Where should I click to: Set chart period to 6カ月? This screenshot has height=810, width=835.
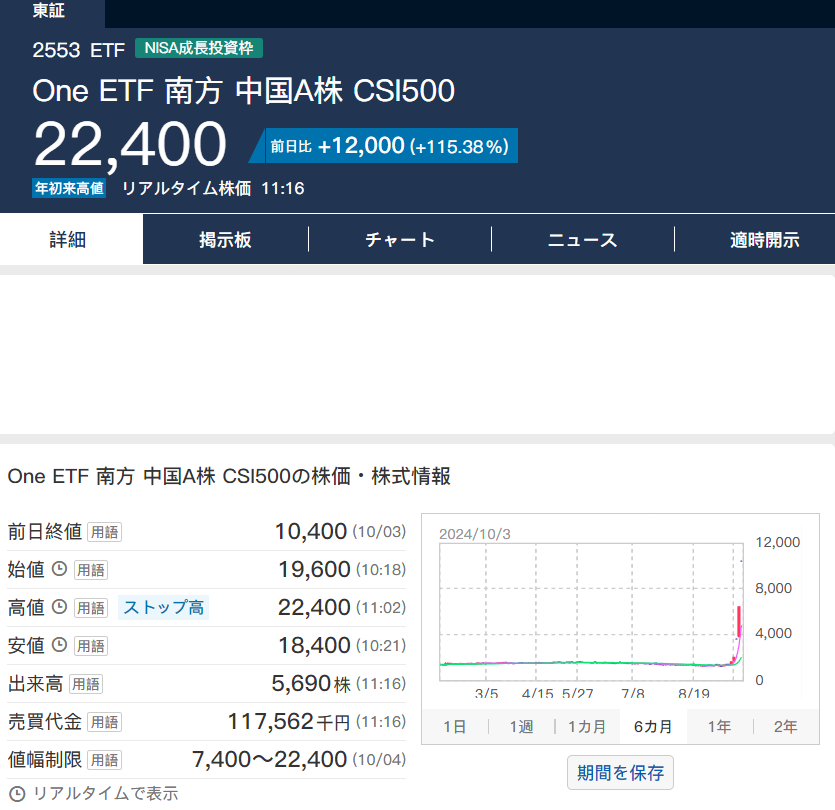pyautogui.click(x=653, y=726)
